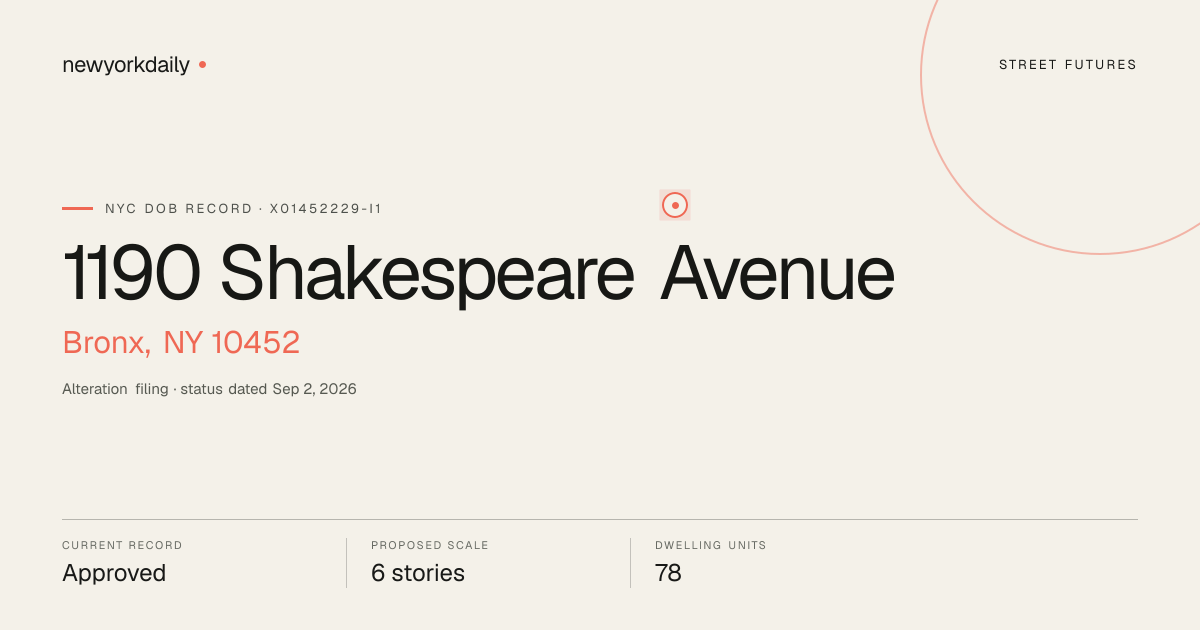Viewport: 1200px width, 630px height.
Task: Click the divider between Approved and 6 stories
Action: 346,563
